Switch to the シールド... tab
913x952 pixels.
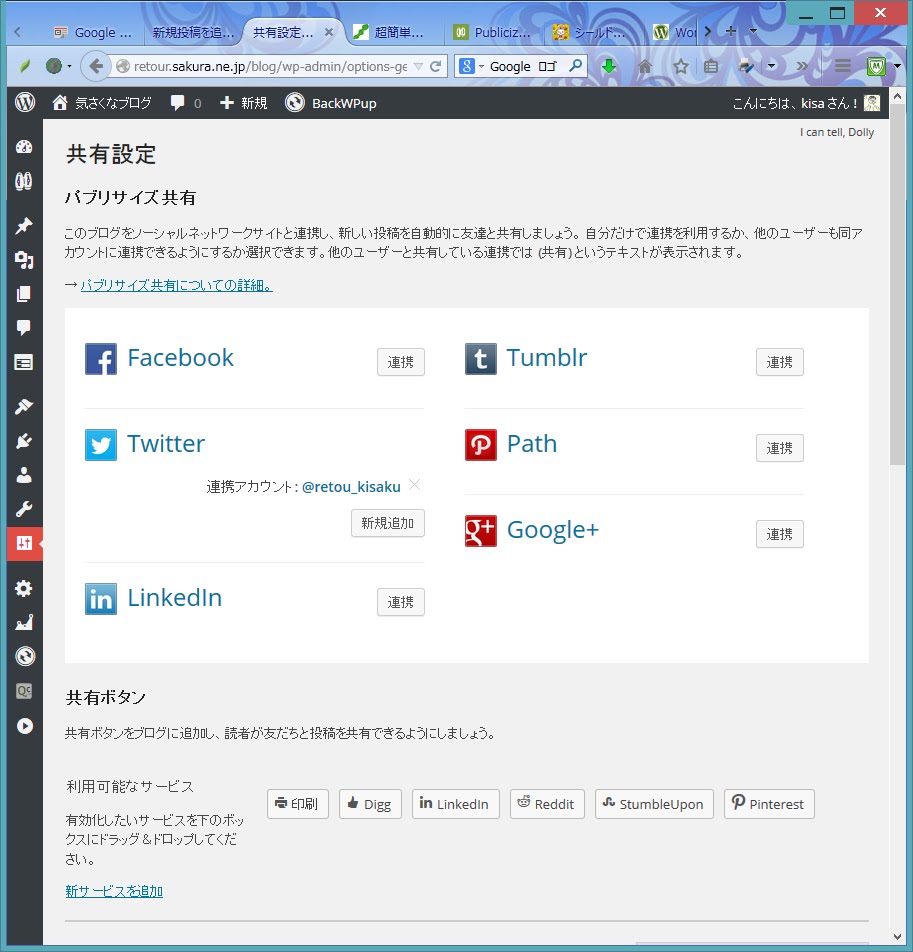[x=590, y=33]
